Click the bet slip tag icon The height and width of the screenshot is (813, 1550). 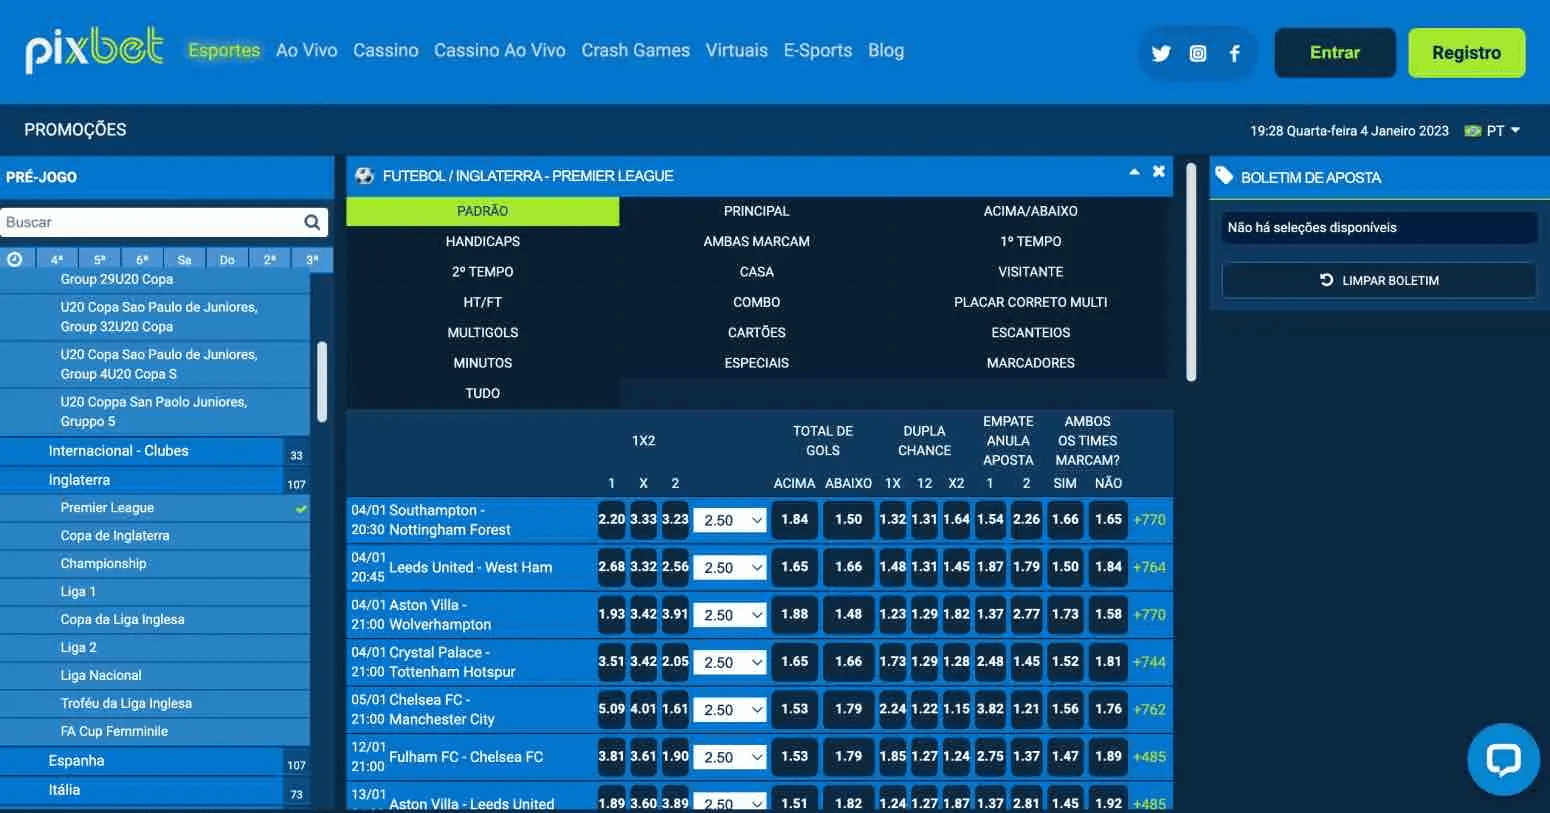[x=1224, y=176]
